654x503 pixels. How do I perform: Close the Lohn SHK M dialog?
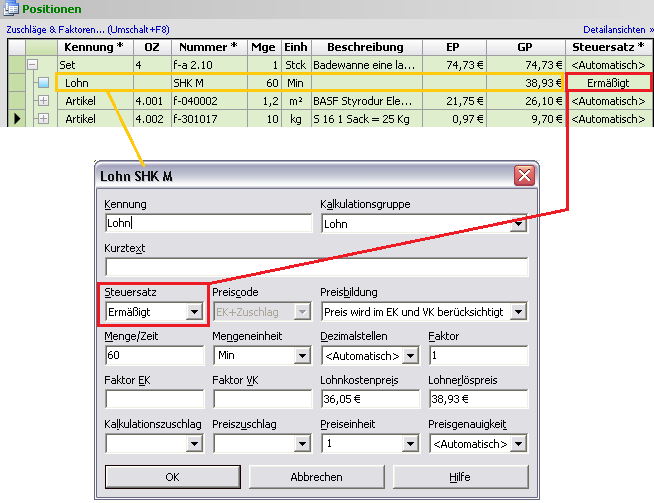click(x=524, y=175)
